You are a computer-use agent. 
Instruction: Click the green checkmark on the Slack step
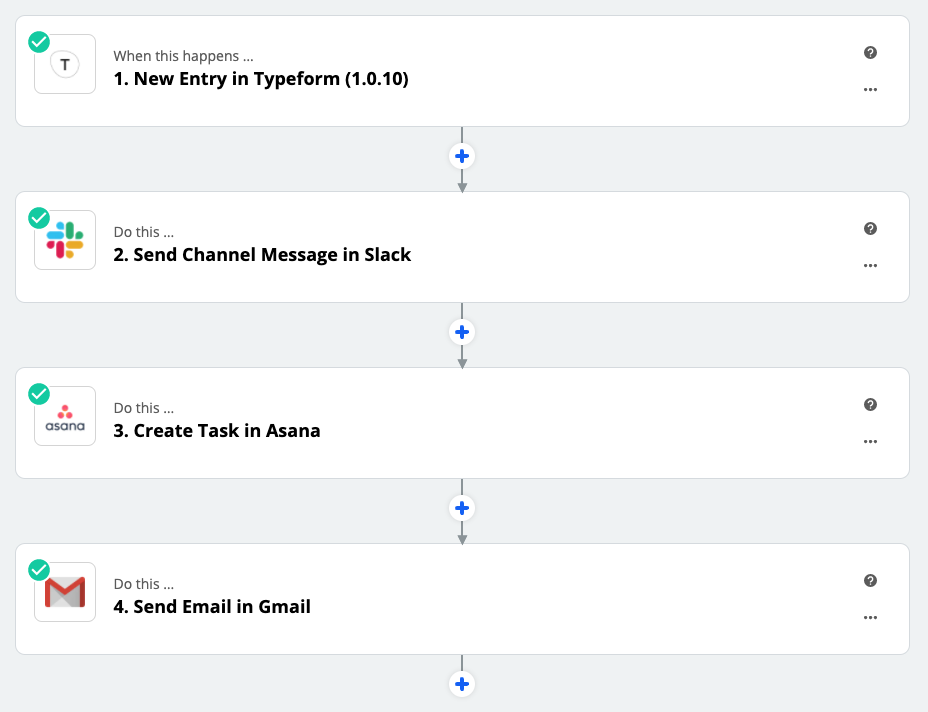pyautogui.click(x=39, y=218)
